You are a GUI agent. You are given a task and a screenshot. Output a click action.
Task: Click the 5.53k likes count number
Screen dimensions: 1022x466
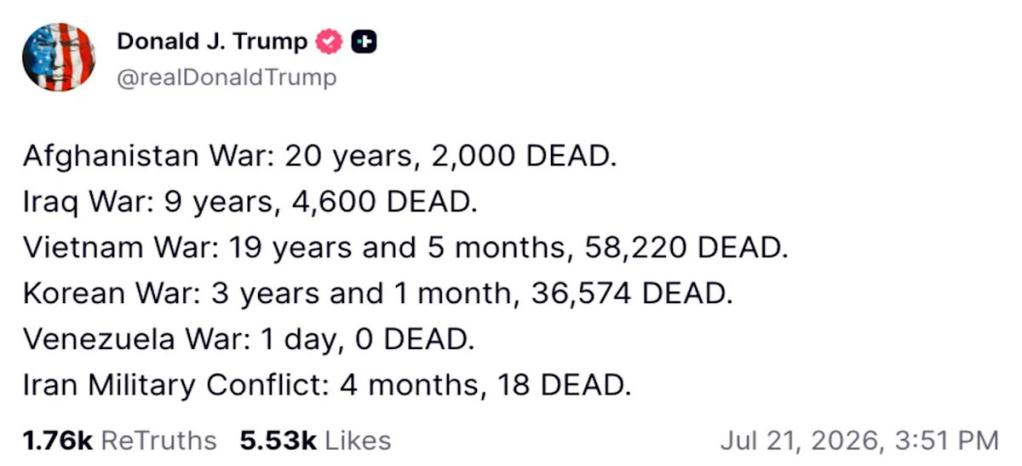point(278,441)
